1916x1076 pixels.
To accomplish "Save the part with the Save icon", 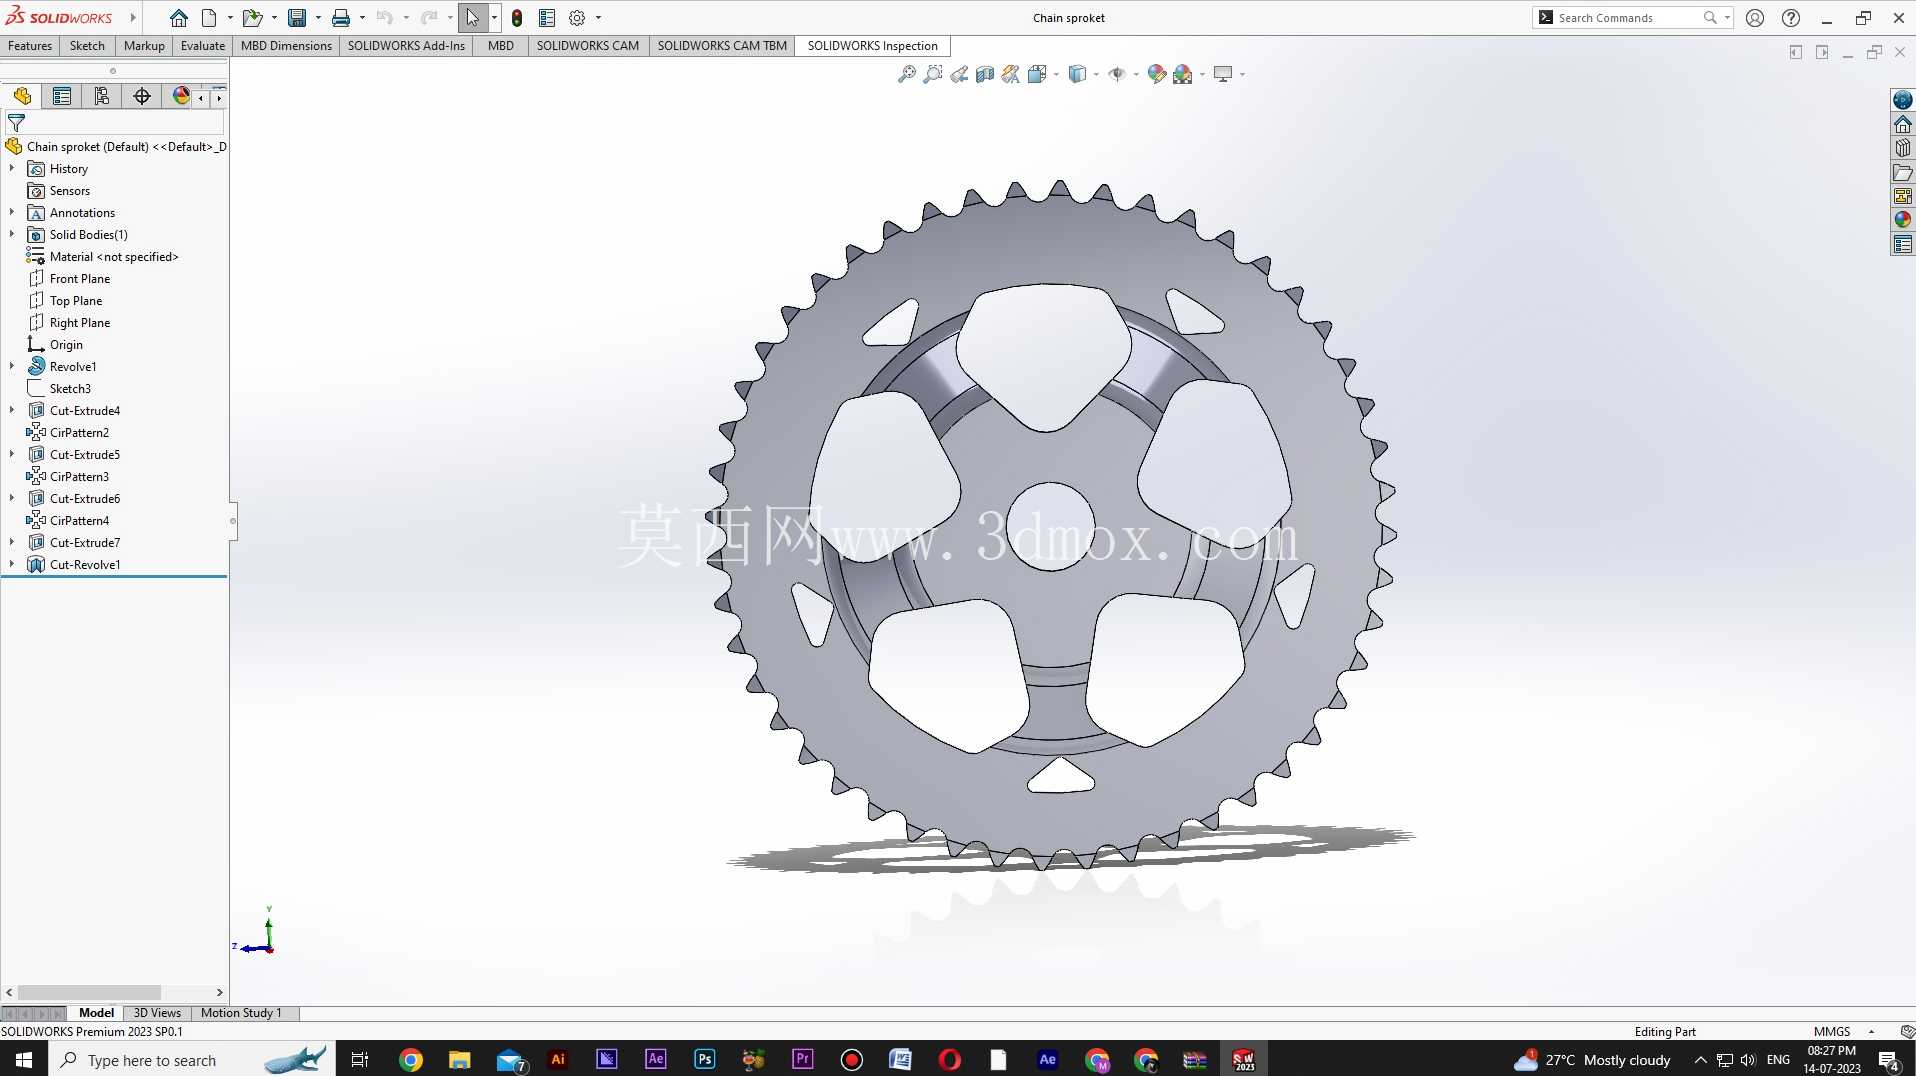I will point(297,18).
